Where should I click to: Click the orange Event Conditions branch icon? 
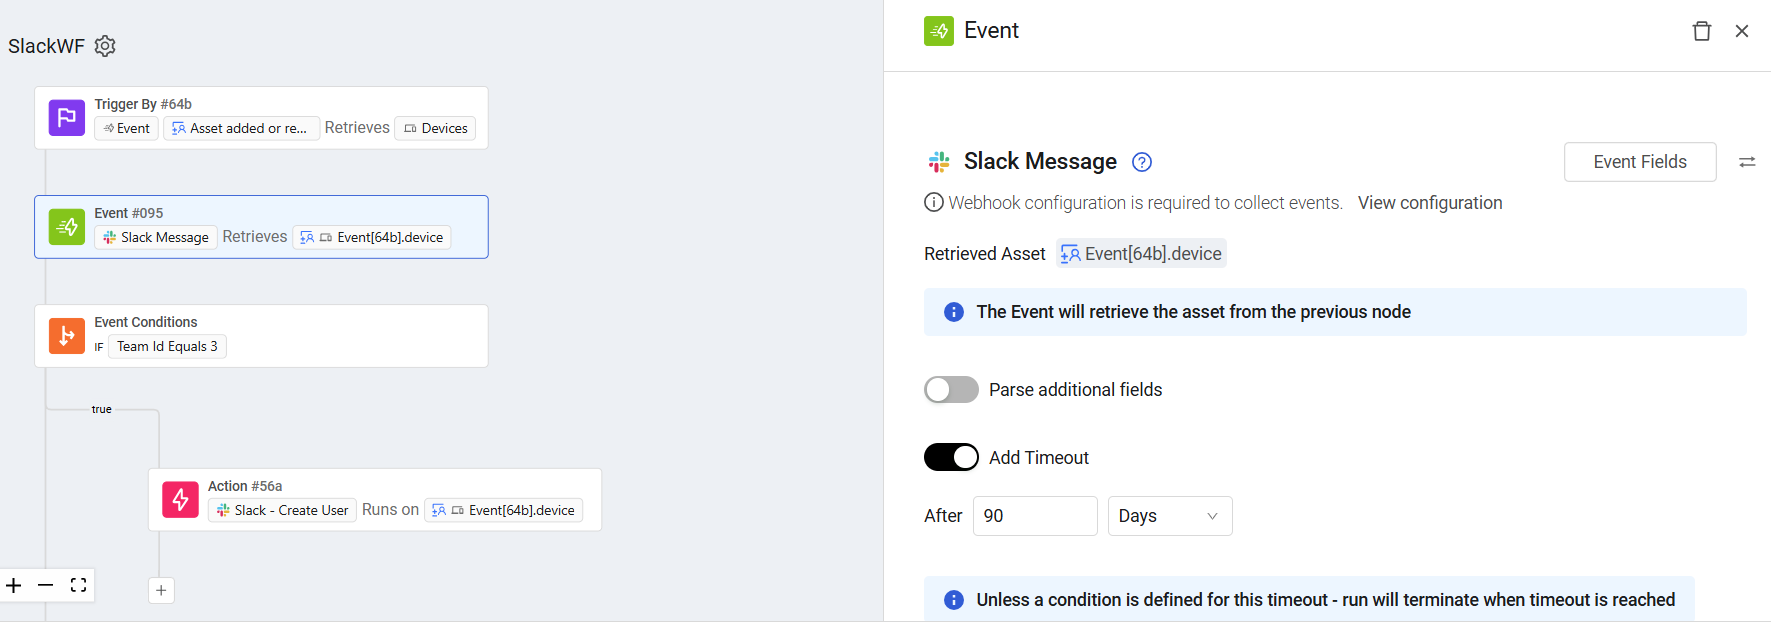tap(67, 336)
